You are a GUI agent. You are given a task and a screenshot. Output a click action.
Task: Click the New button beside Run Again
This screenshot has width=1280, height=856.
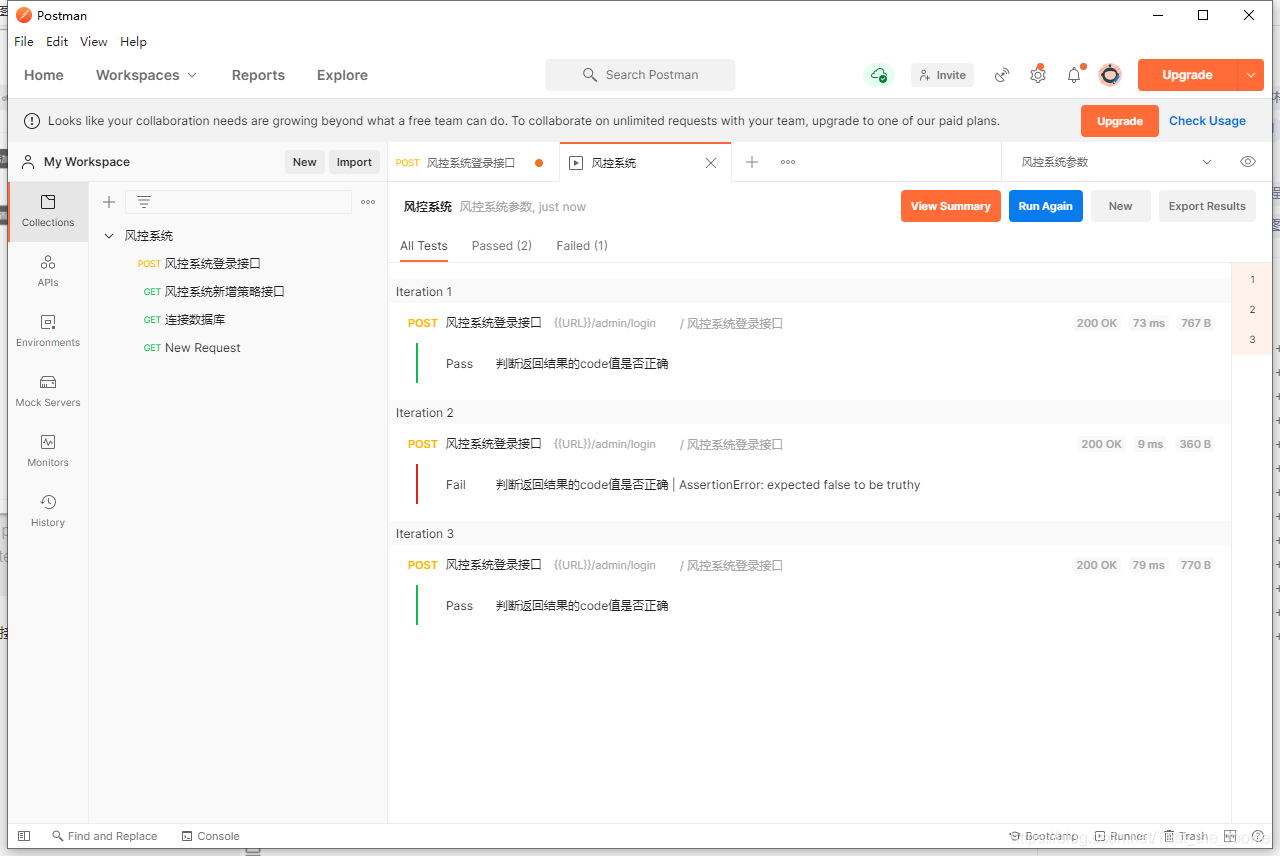click(x=1121, y=206)
